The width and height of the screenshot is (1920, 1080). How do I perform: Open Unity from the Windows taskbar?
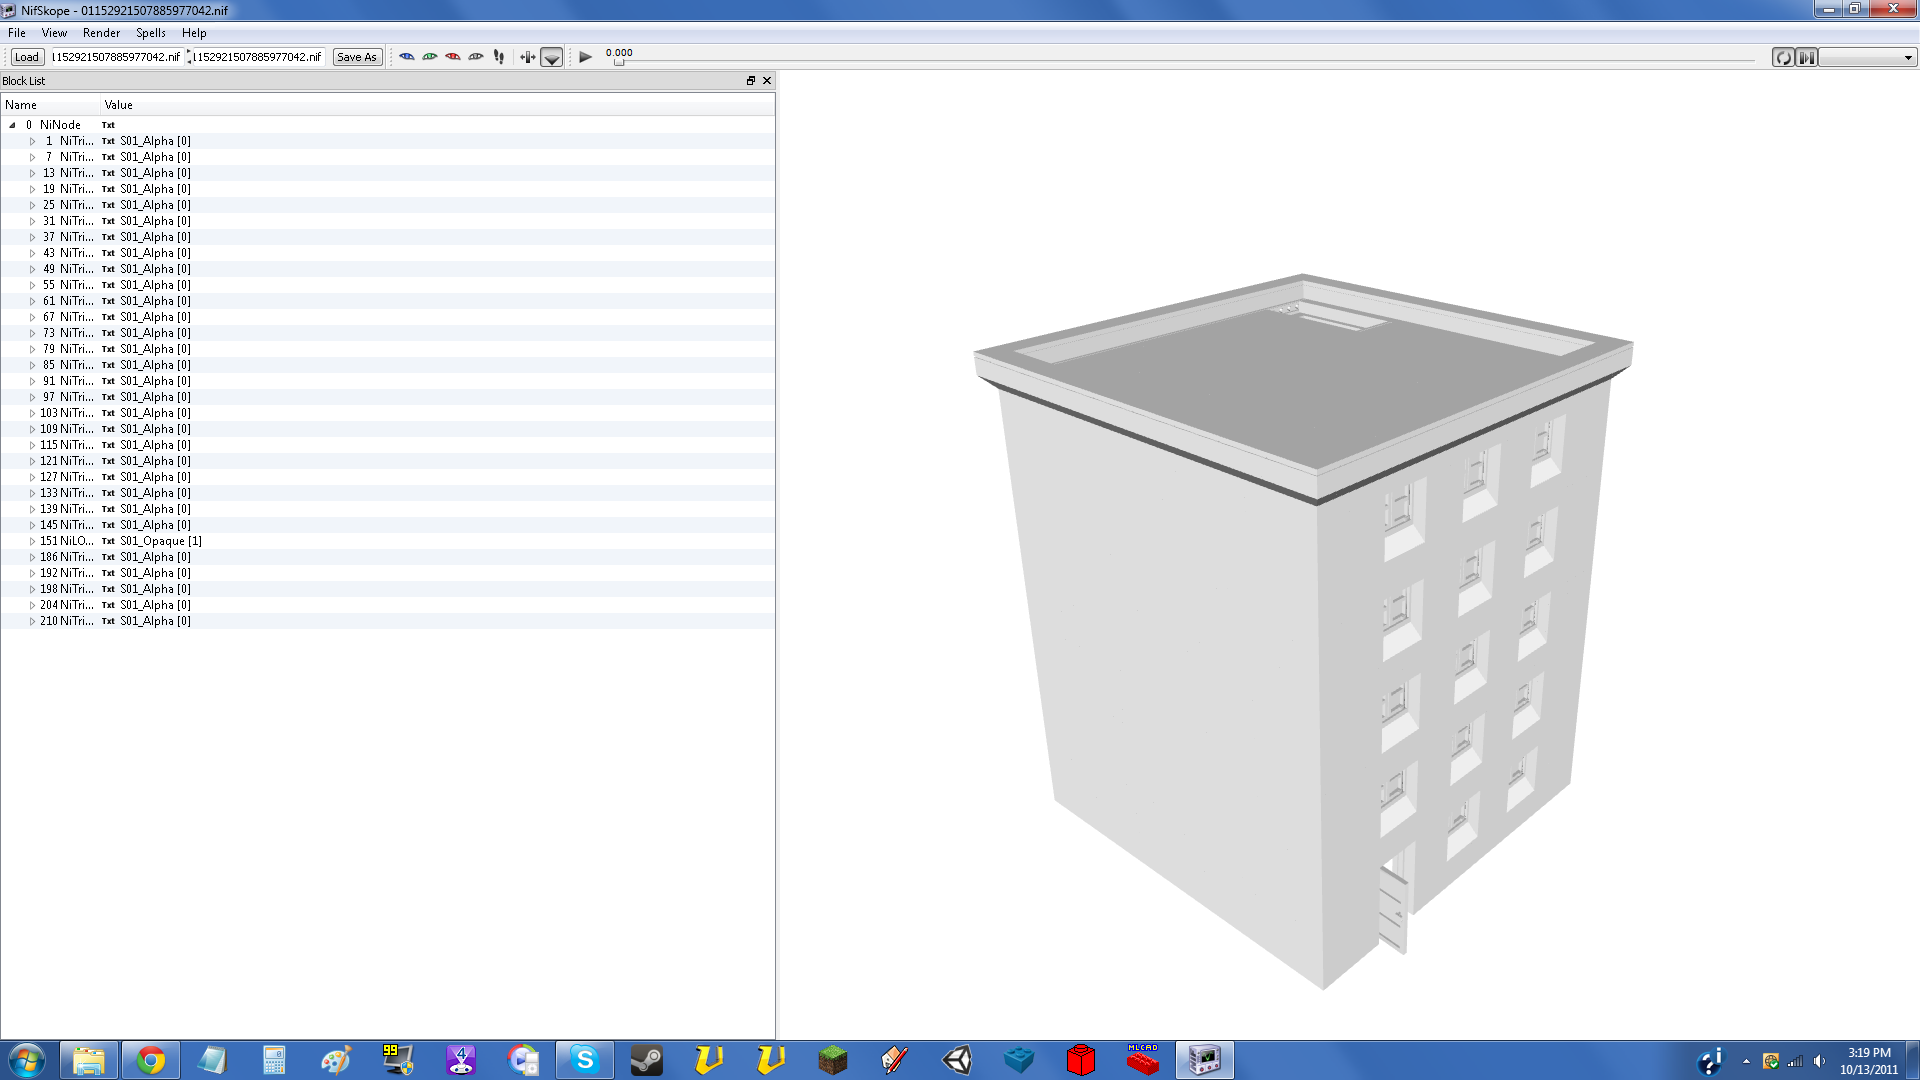957,1059
